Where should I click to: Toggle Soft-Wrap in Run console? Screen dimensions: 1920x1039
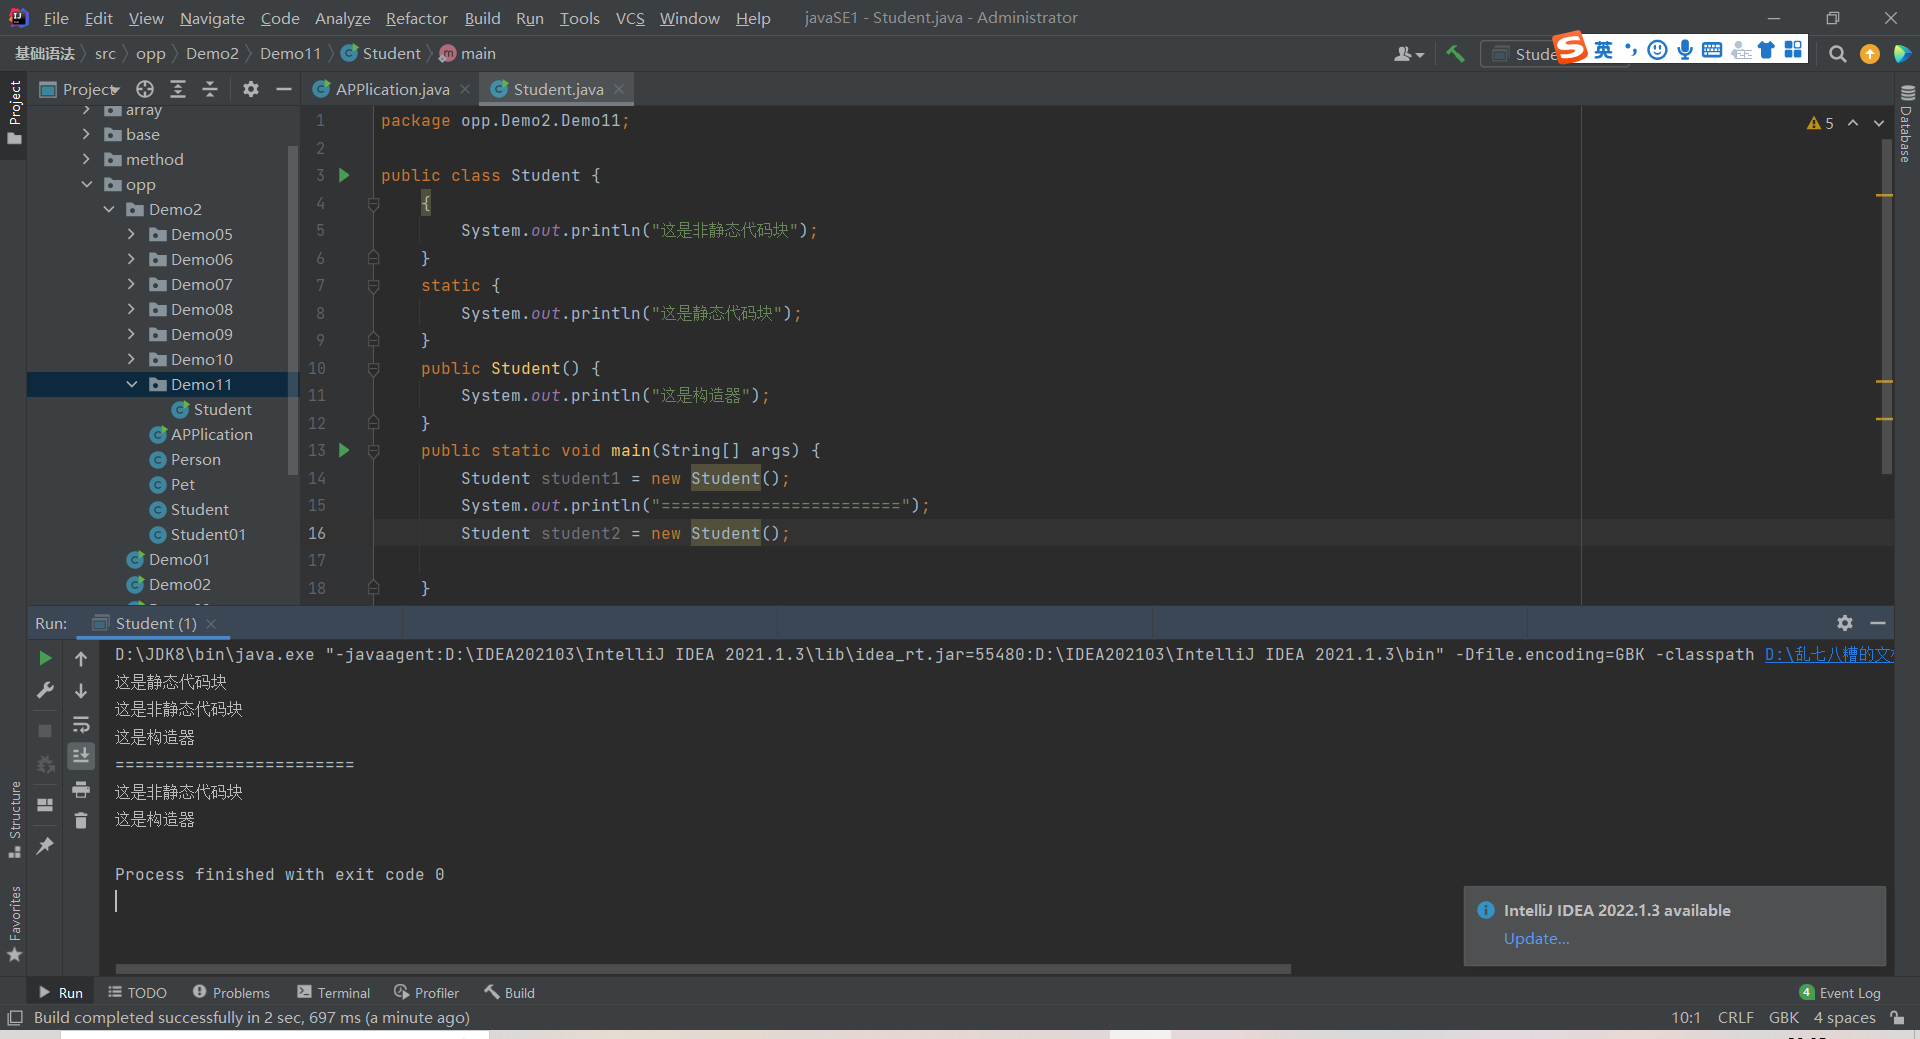click(x=81, y=724)
